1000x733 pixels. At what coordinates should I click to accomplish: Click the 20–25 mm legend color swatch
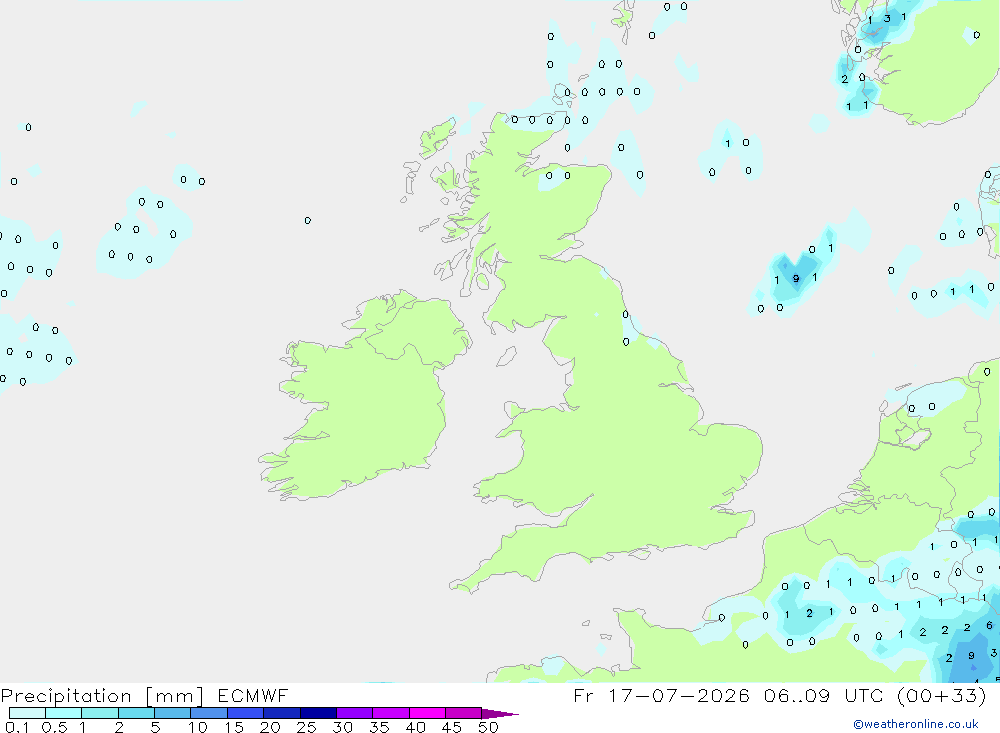tap(281, 713)
